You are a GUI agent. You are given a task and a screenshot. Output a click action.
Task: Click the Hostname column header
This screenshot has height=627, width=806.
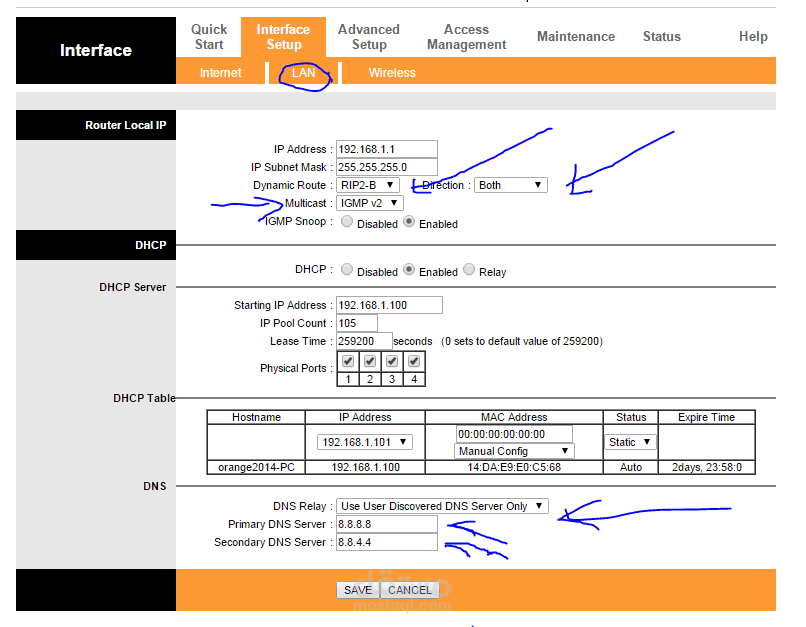point(256,417)
